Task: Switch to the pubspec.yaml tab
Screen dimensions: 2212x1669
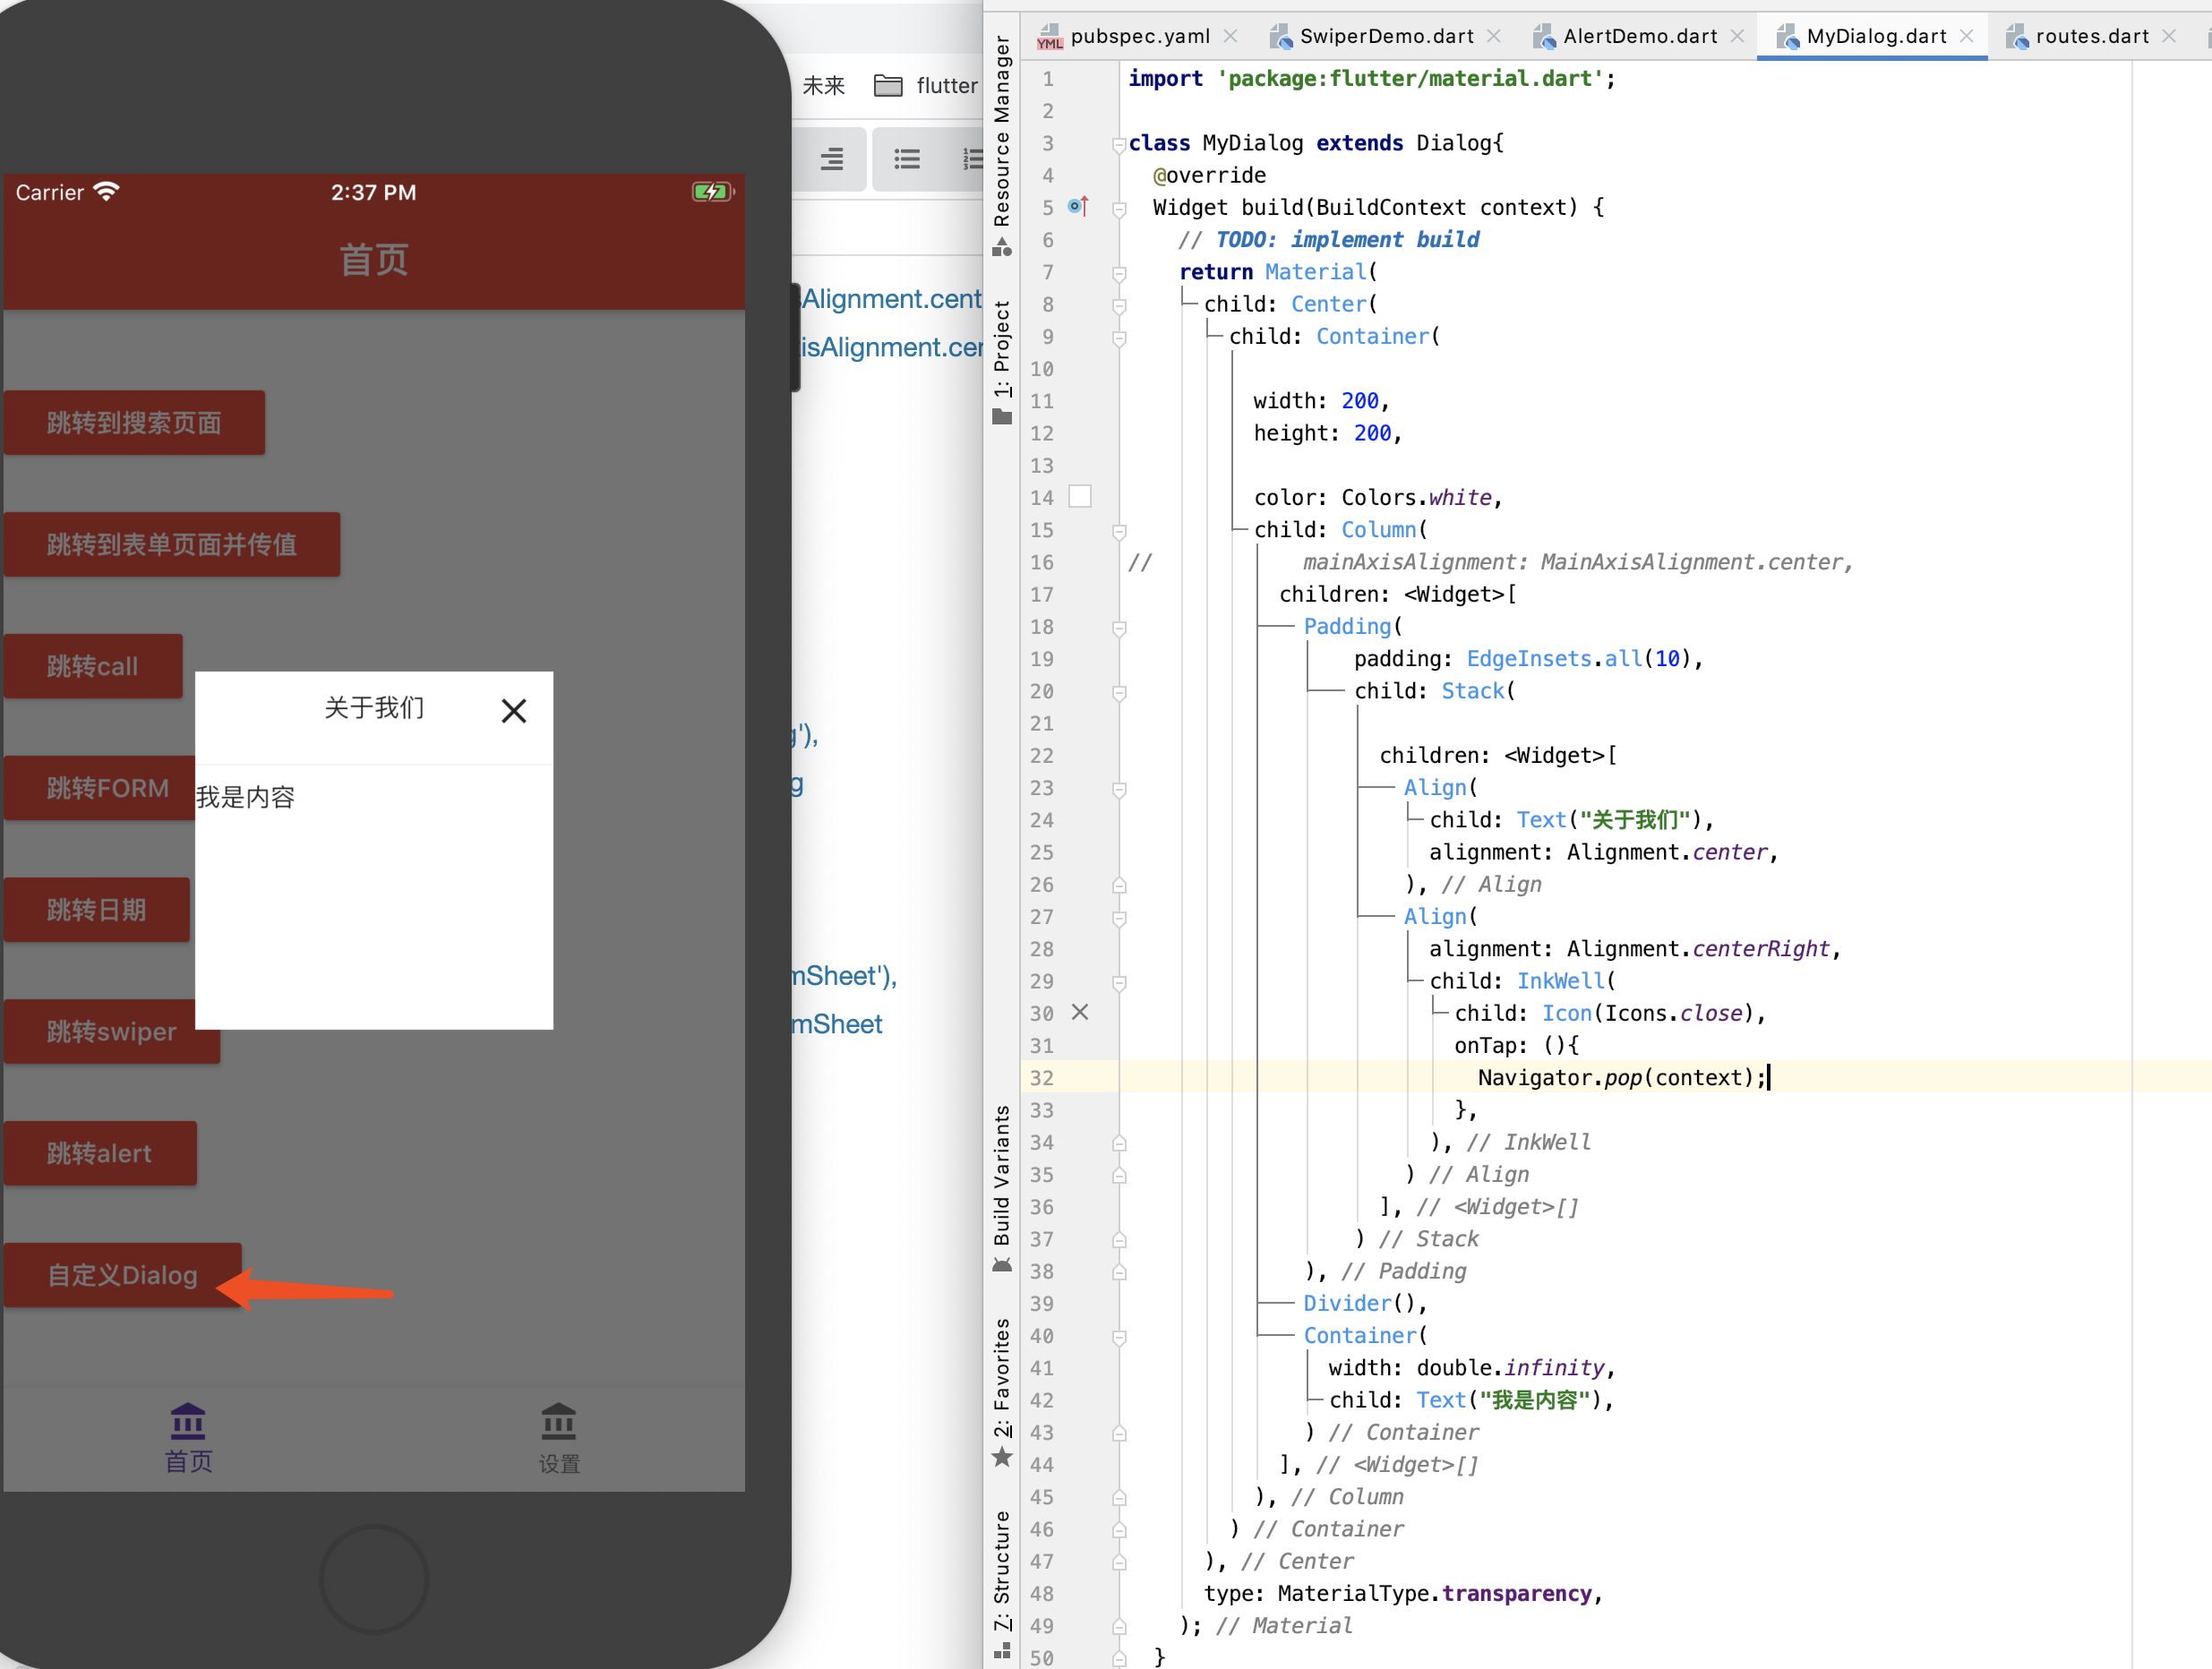Action: pos(1139,37)
